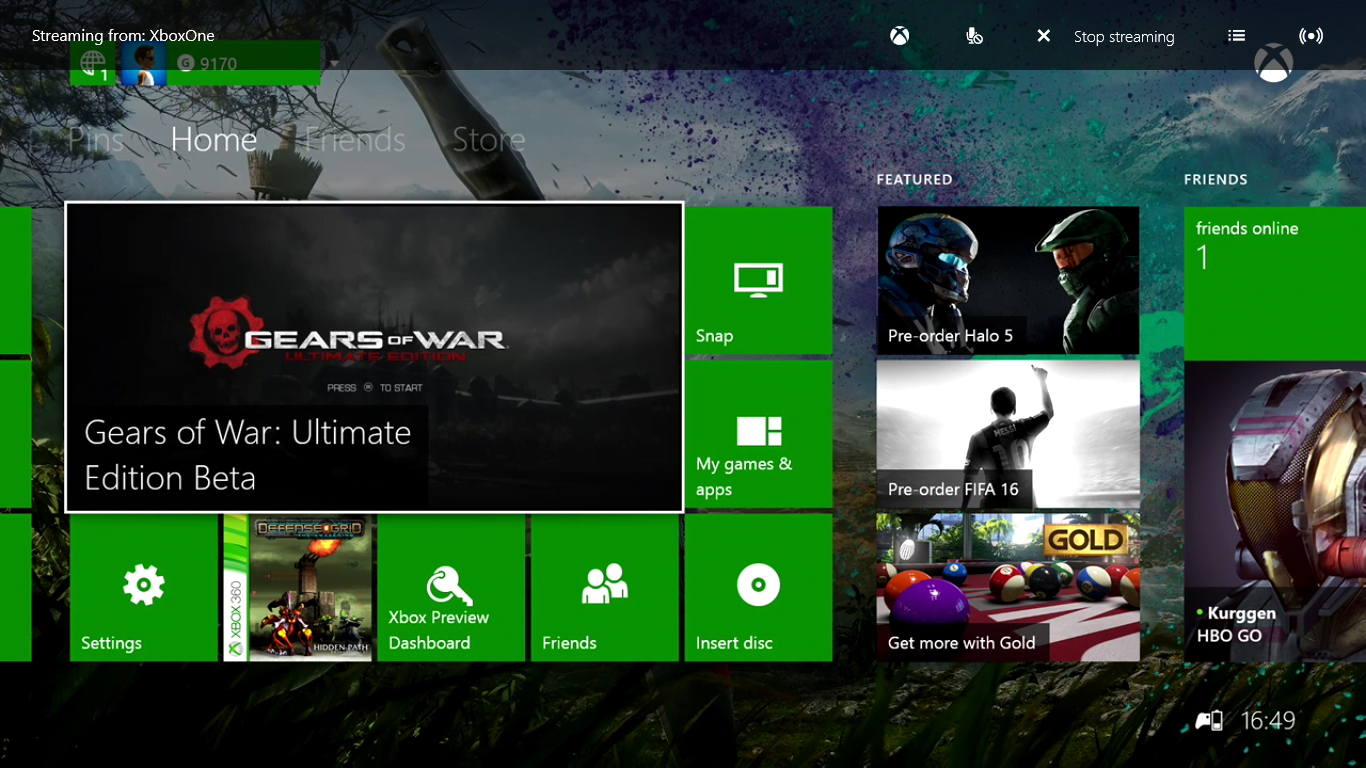Select the Insert disc tile
This screenshot has width=1366, height=768.
coord(758,587)
